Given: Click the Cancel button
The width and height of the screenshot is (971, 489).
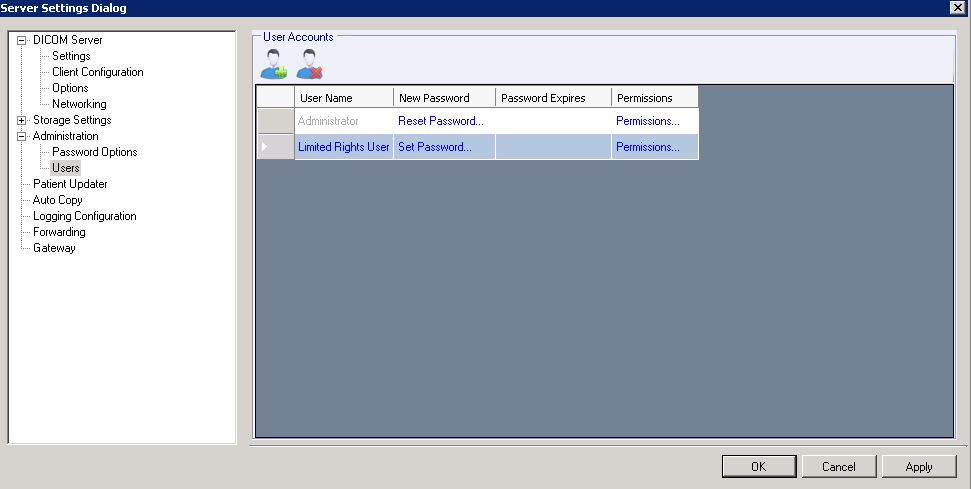Looking at the screenshot, I should pos(839,467).
